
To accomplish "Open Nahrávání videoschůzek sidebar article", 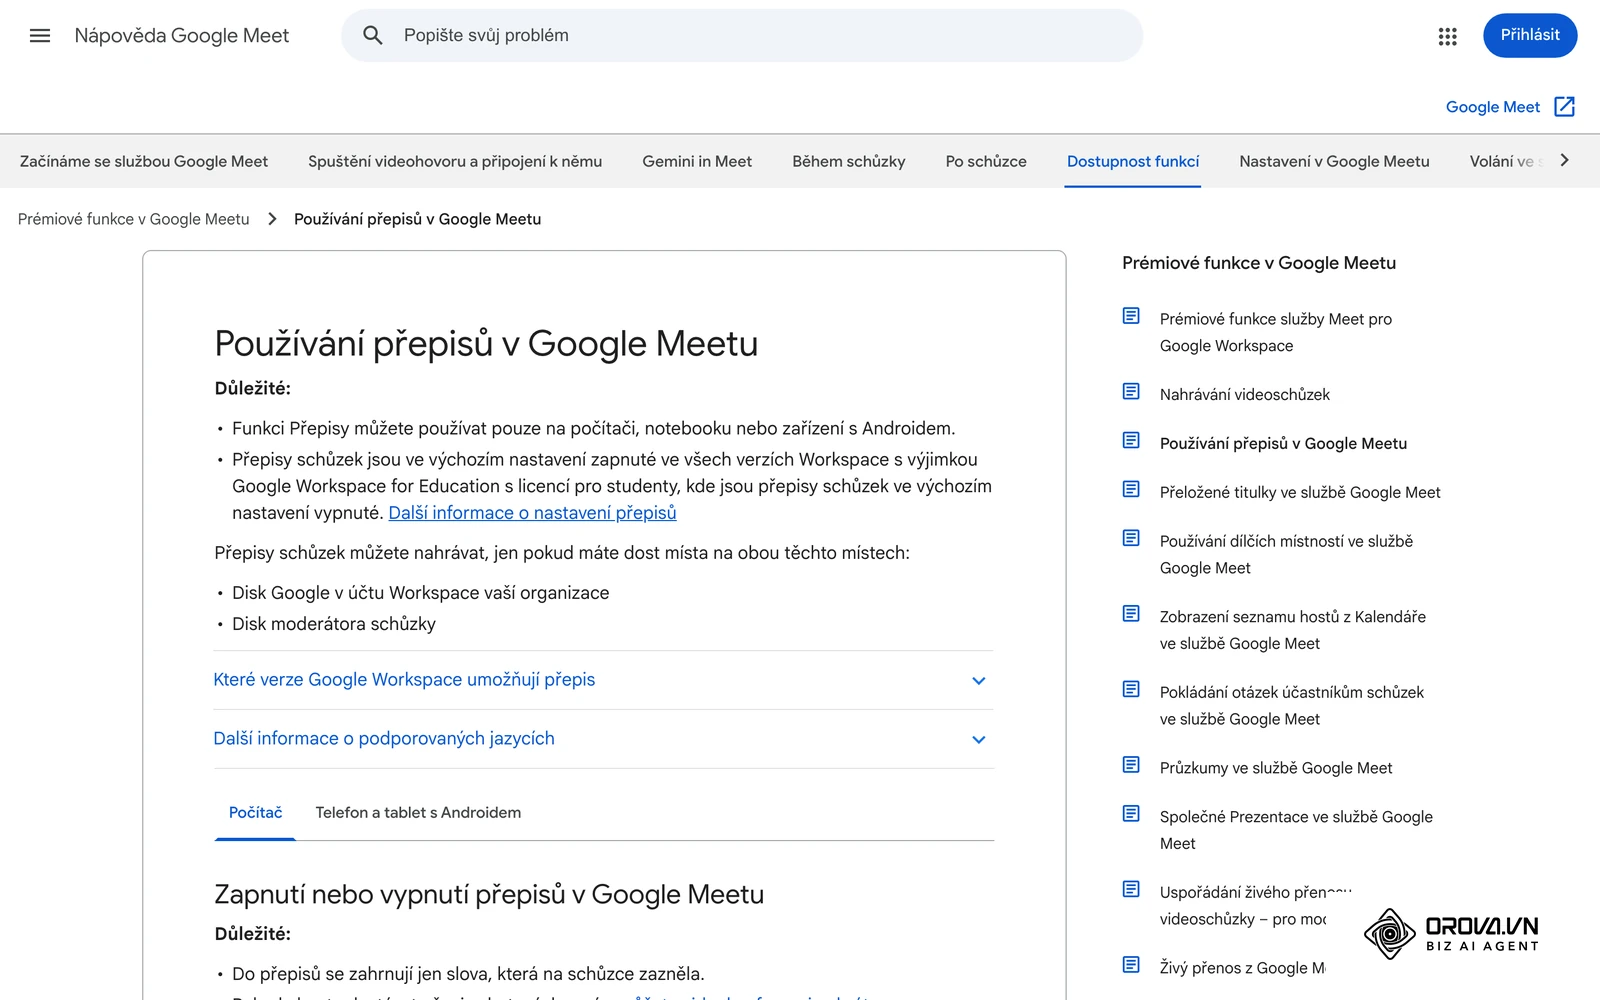I will [1244, 394].
